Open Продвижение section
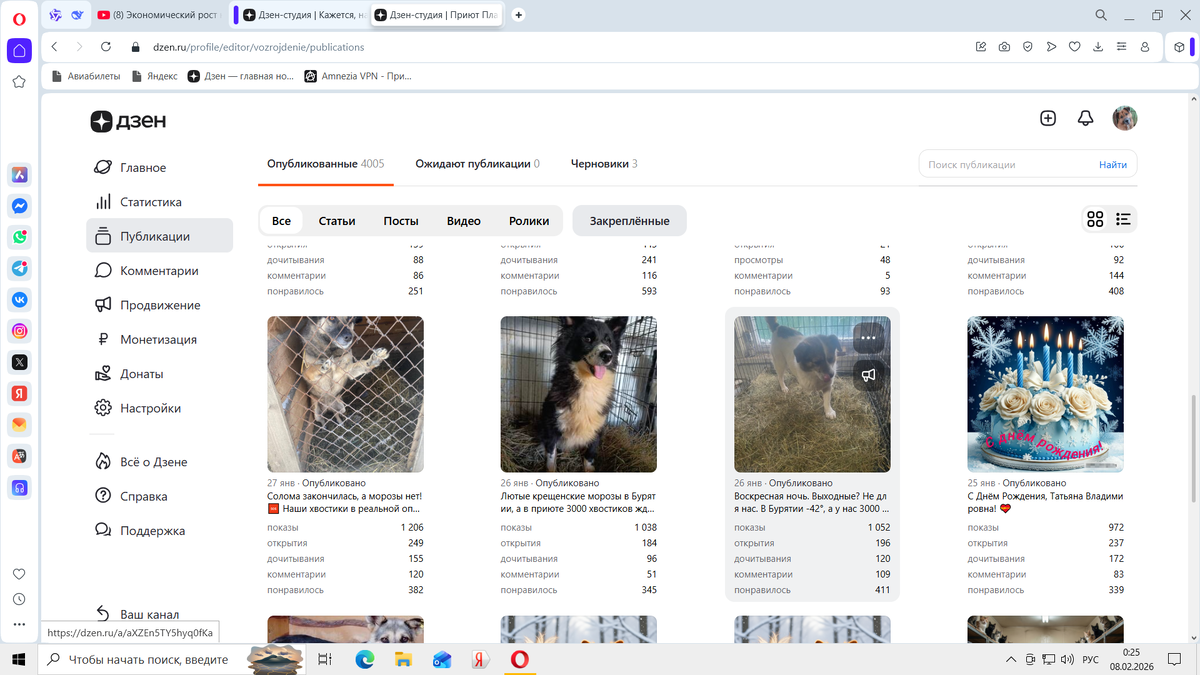Viewport: 1200px width, 675px height. tap(160, 305)
